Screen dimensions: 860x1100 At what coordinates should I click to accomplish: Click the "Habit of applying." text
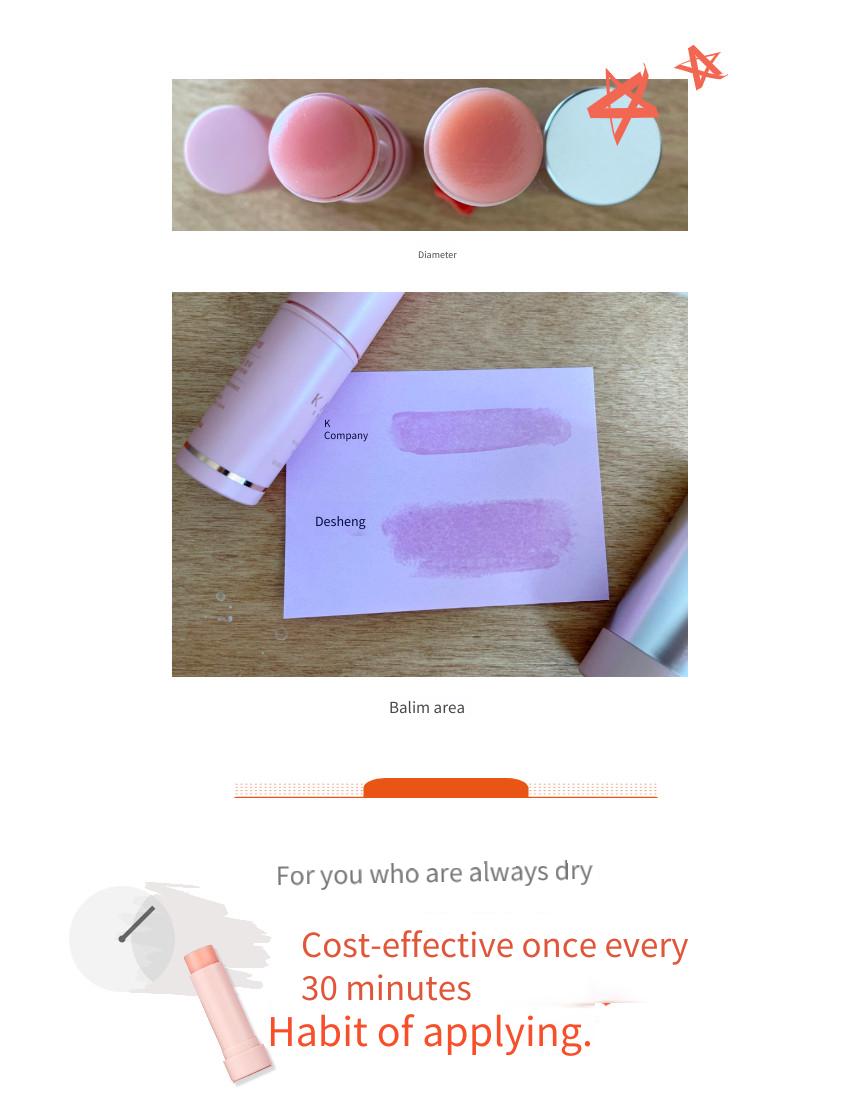point(430,1032)
